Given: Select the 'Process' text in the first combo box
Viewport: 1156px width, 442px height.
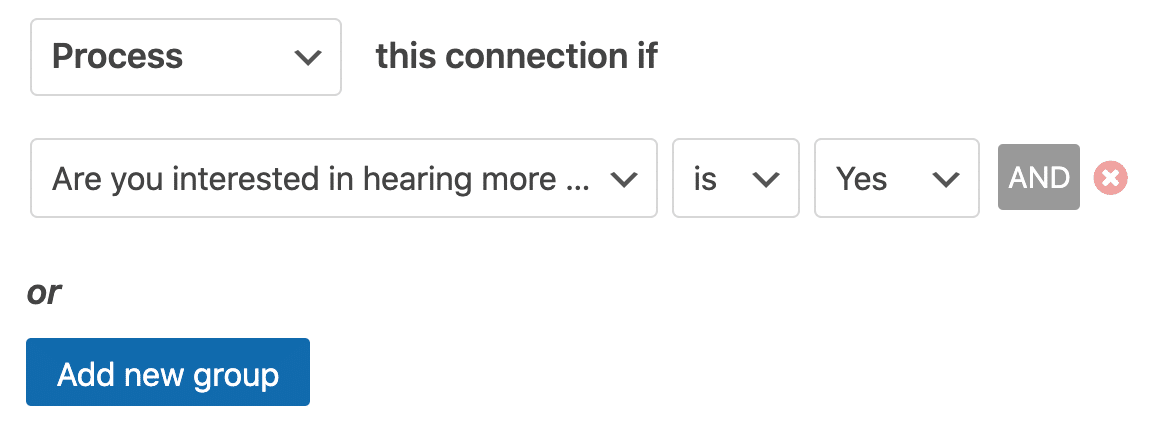Looking at the screenshot, I should click(x=117, y=57).
